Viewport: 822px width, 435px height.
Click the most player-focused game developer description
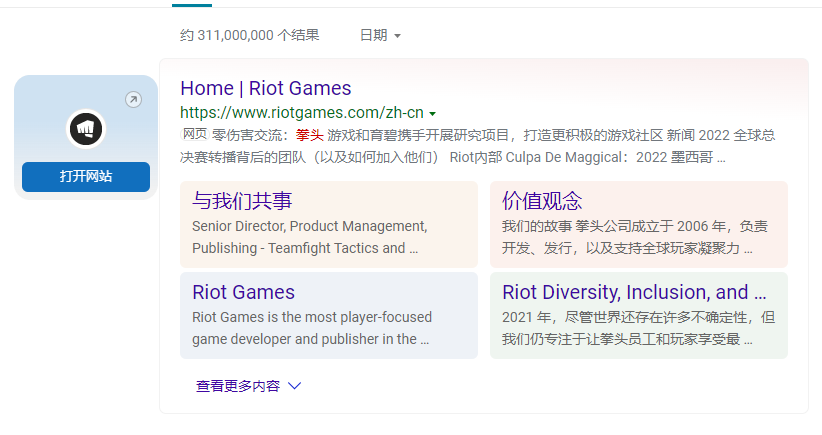[312, 328]
